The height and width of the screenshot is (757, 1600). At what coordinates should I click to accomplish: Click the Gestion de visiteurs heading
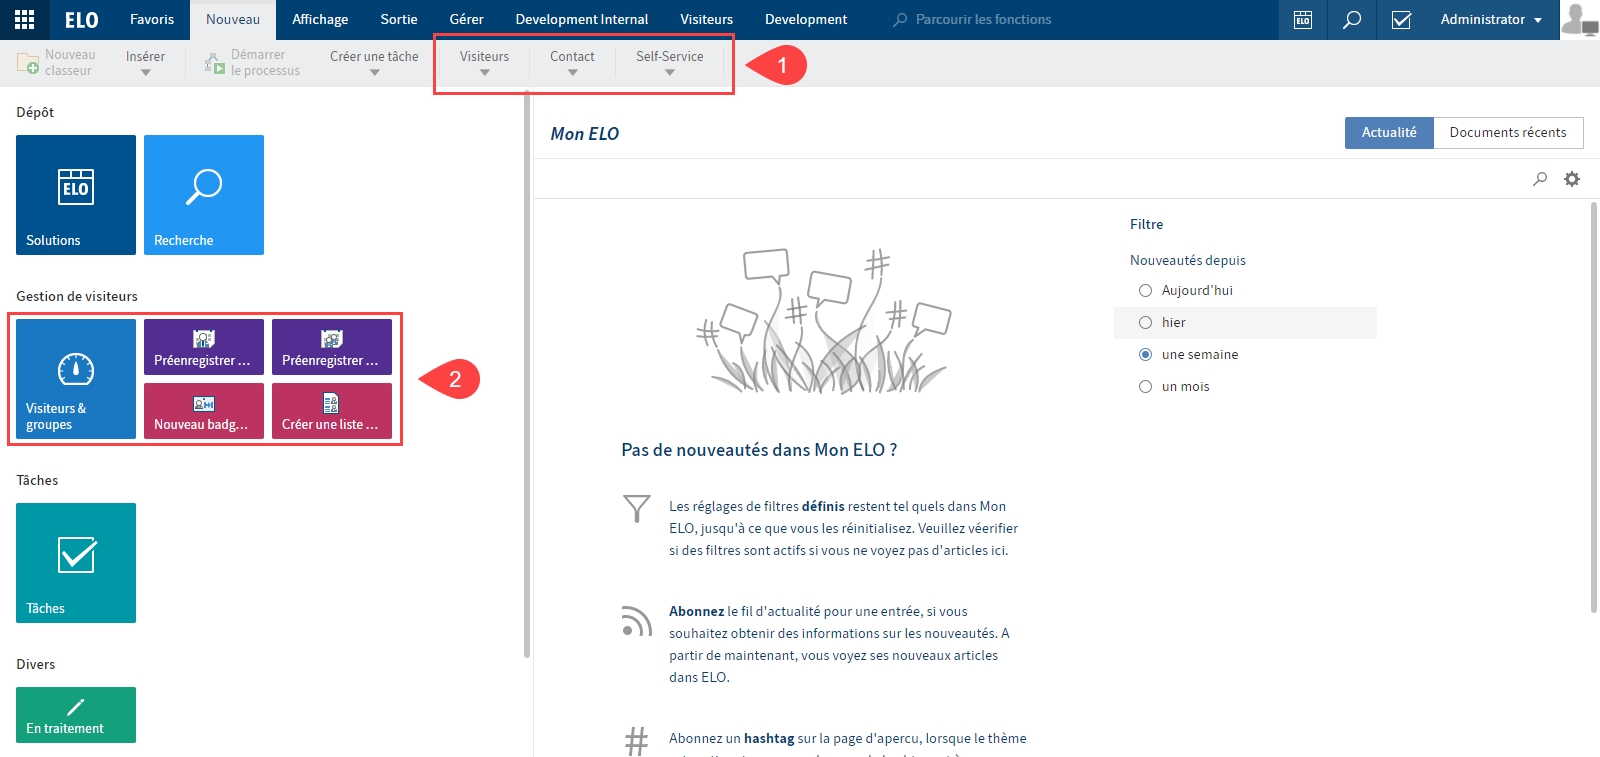tap(77, 296)
